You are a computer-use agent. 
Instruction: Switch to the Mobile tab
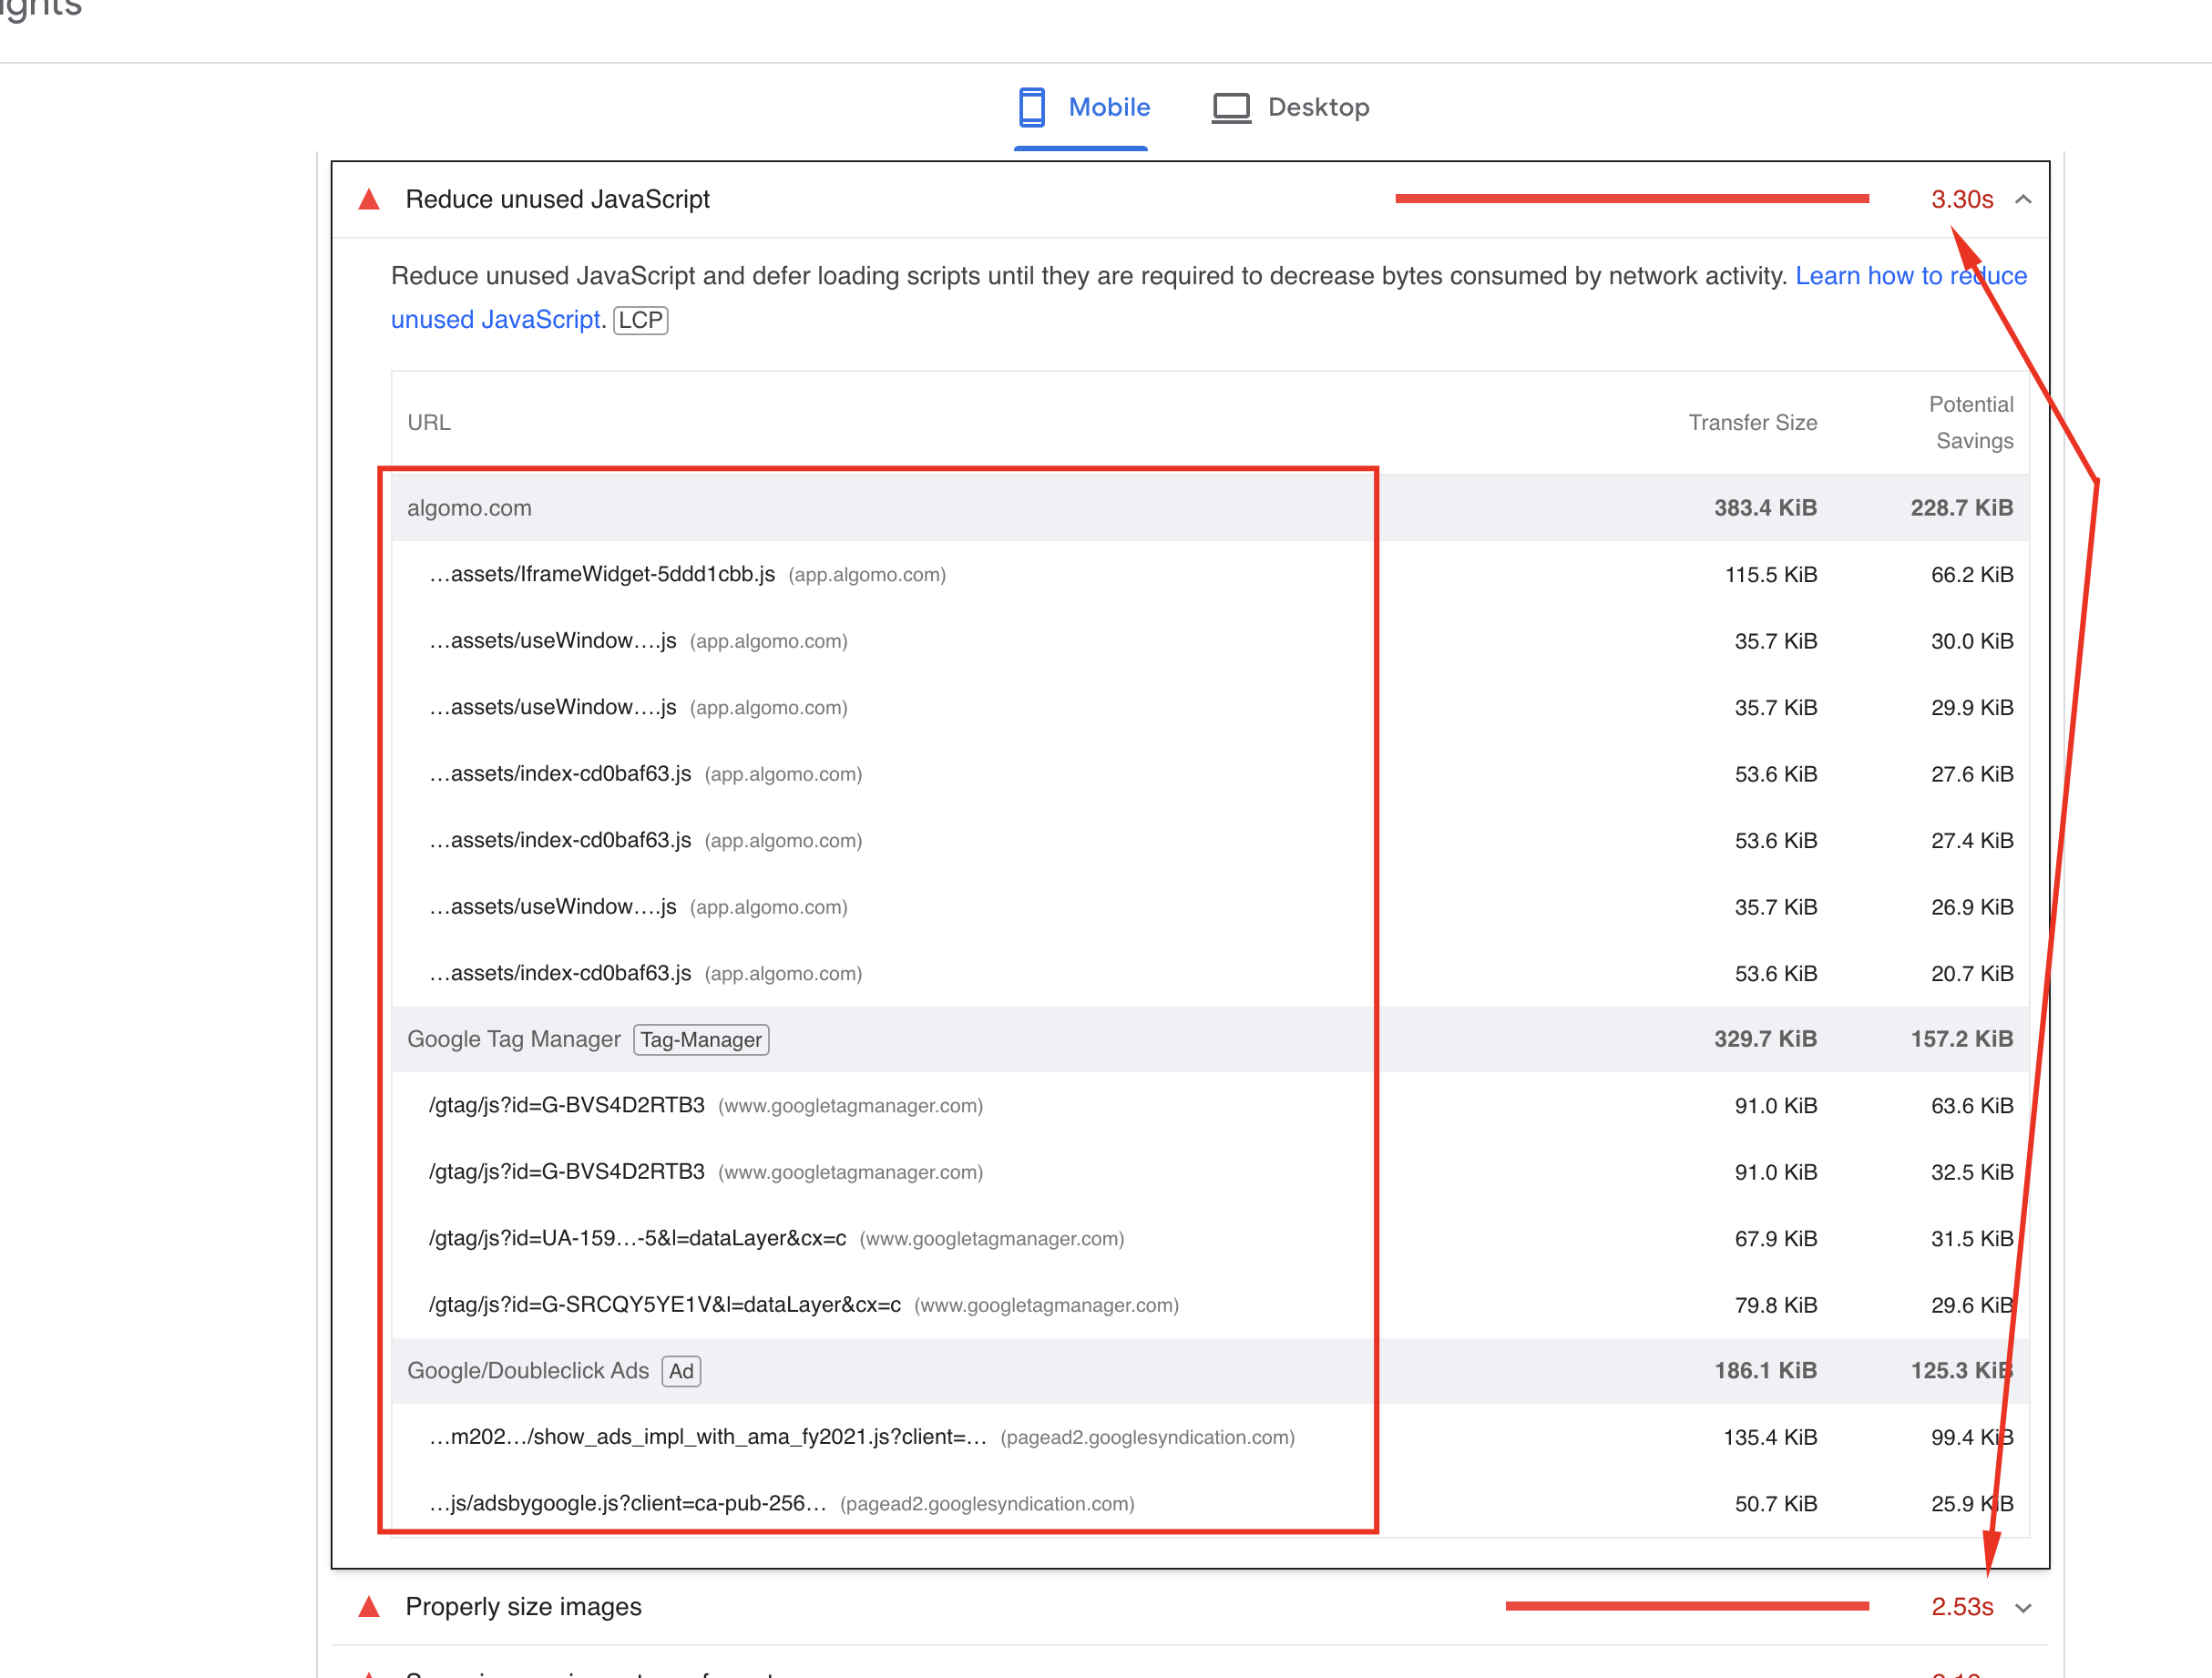pos(1082,107)
